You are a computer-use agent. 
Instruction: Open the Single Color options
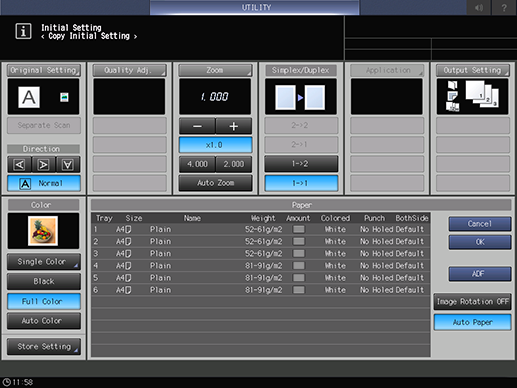tap(44, 262)
